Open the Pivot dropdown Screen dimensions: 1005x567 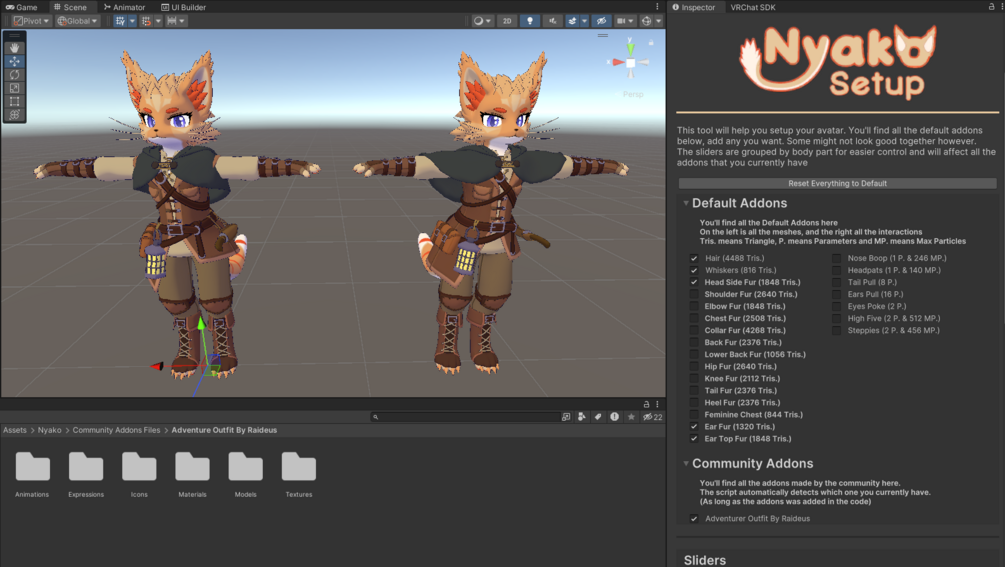[x=31, y=21]
